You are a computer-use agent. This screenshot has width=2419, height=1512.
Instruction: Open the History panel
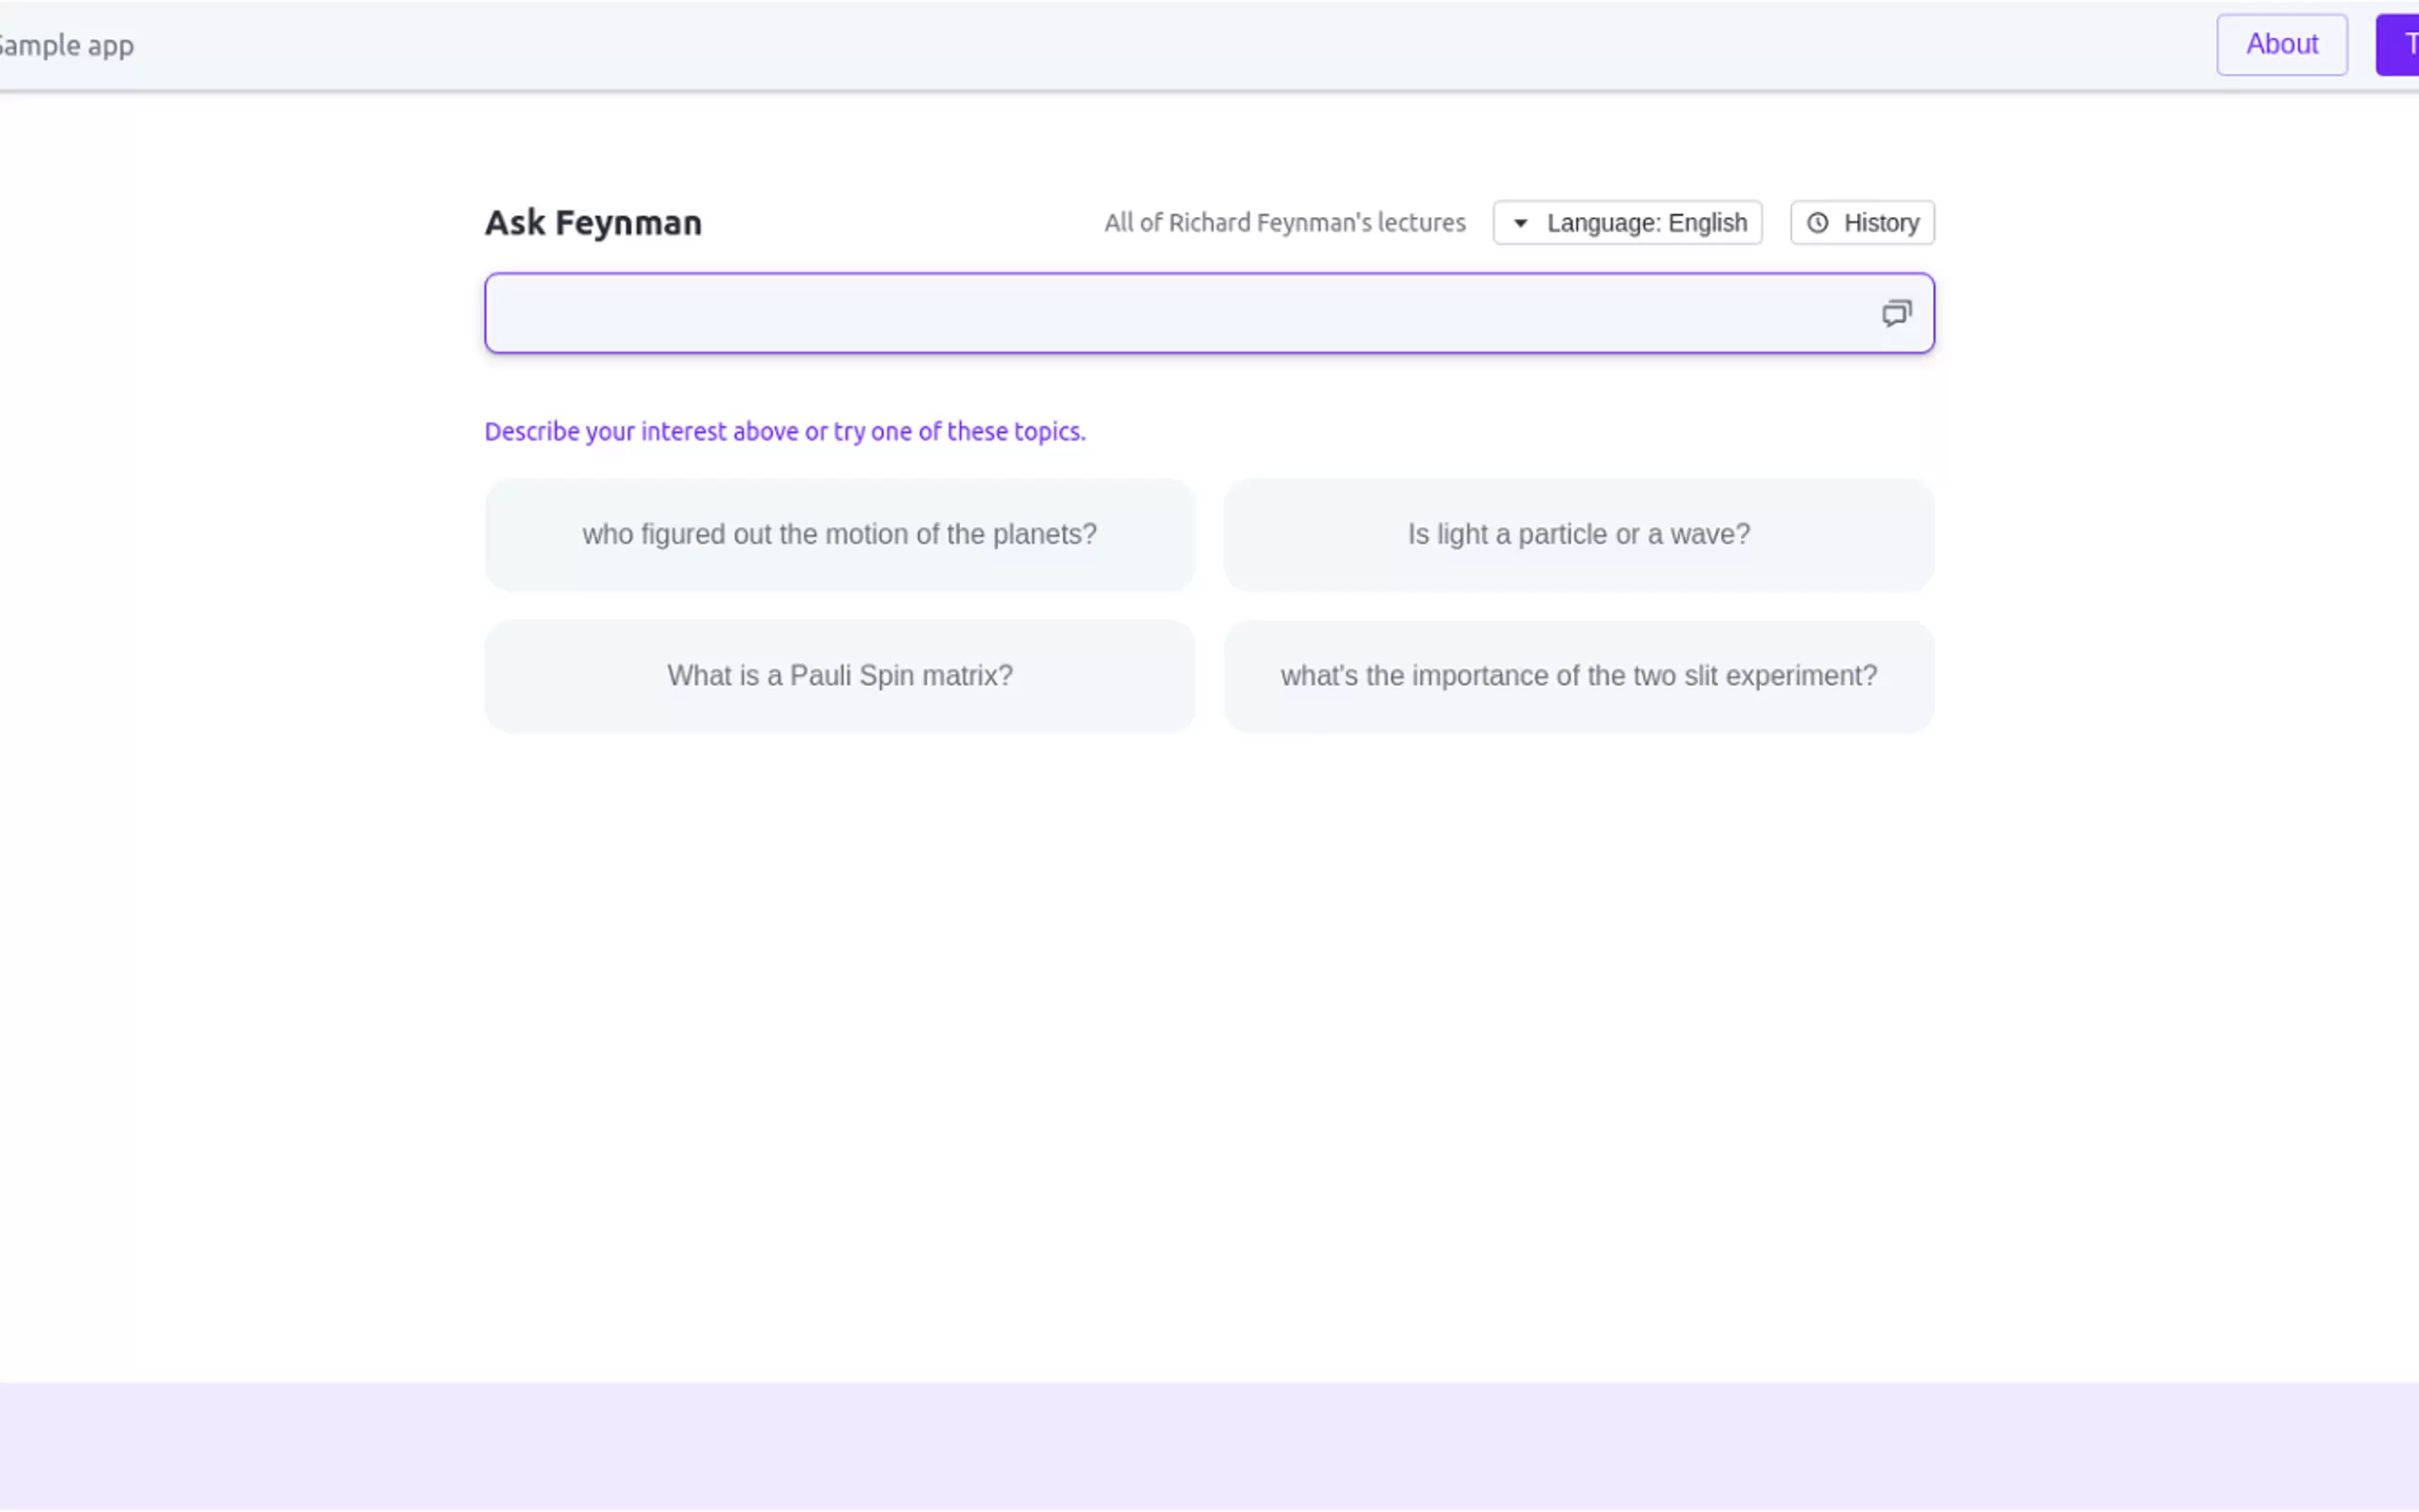[x=1861, y=223]
